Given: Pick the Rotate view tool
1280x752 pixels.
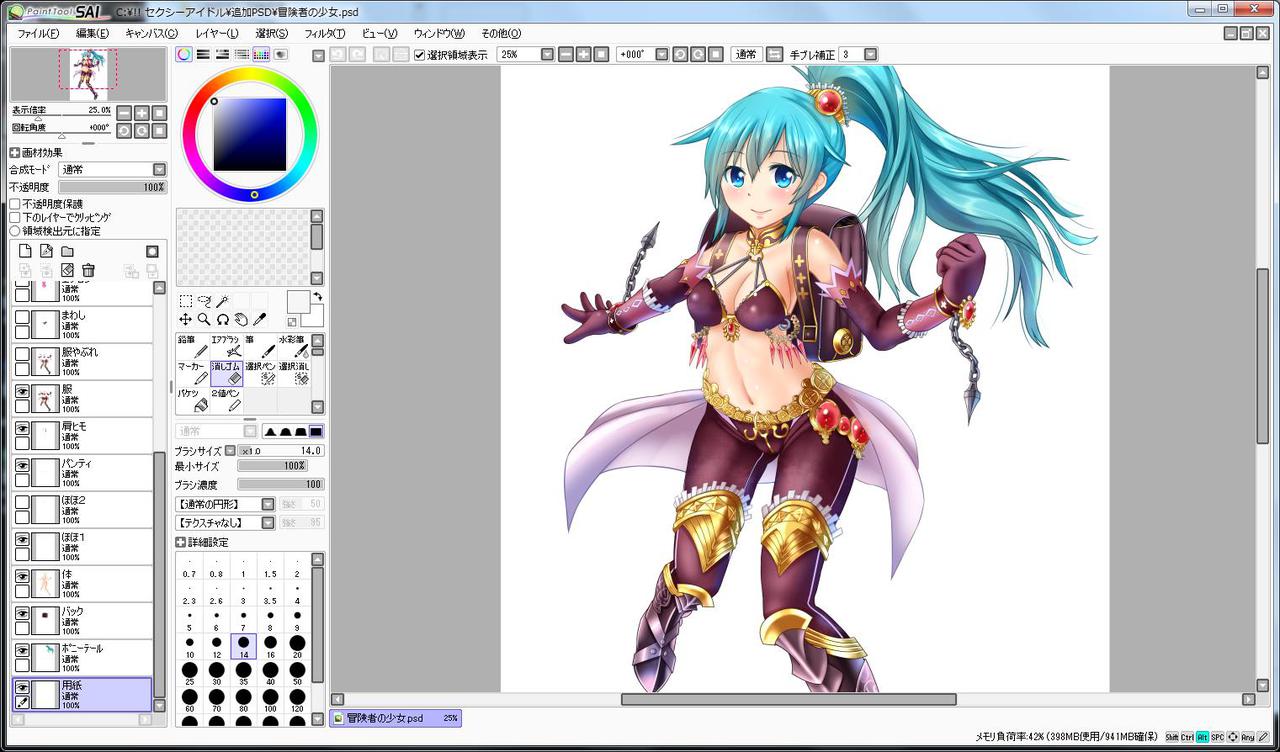Looking at the screenshot, I should click(222, 319).
